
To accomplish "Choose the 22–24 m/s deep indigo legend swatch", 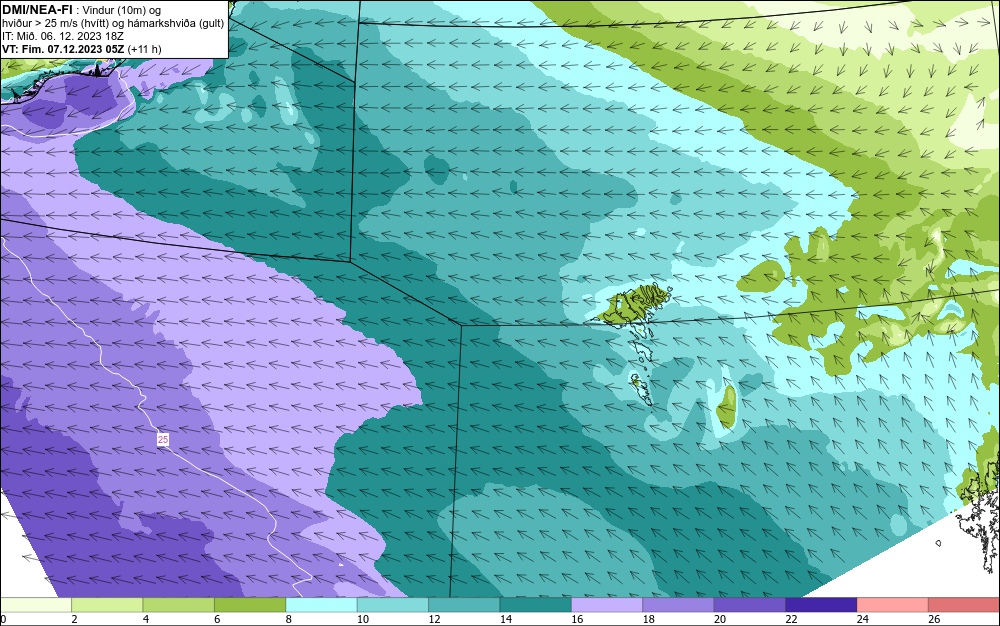I will pyautogui.click(x=821, y=605).
